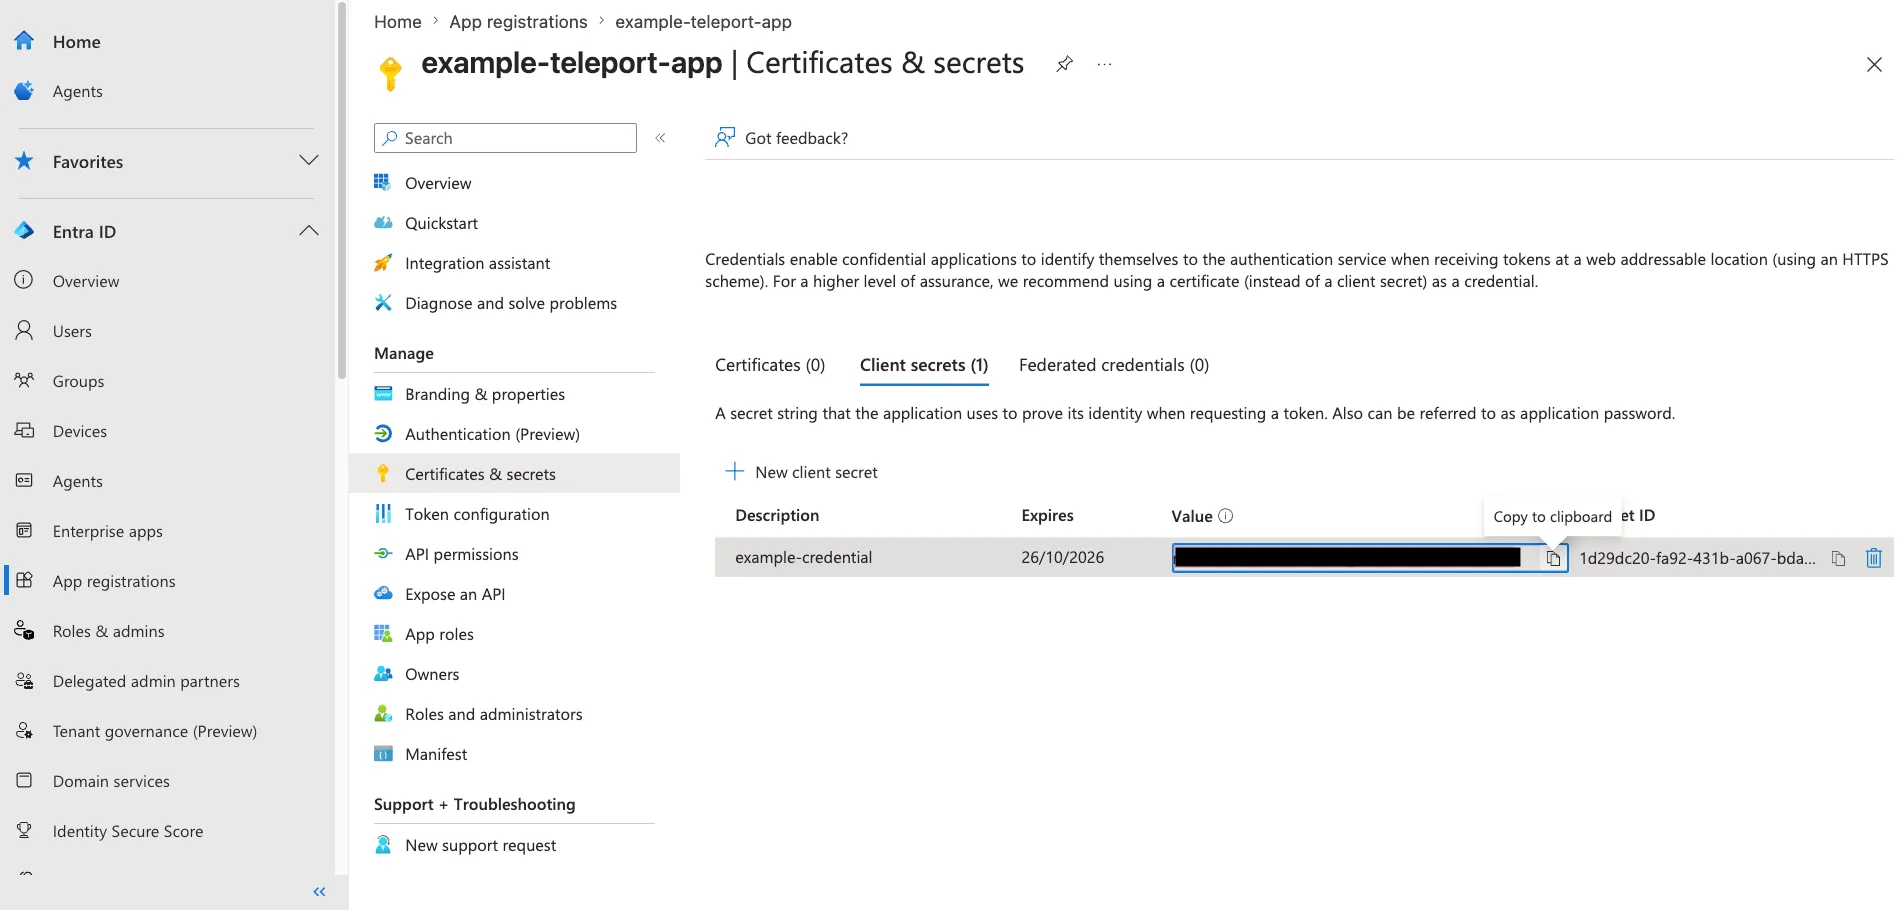
Task: Click the Manifest icon
Action: tap(383, 754)
